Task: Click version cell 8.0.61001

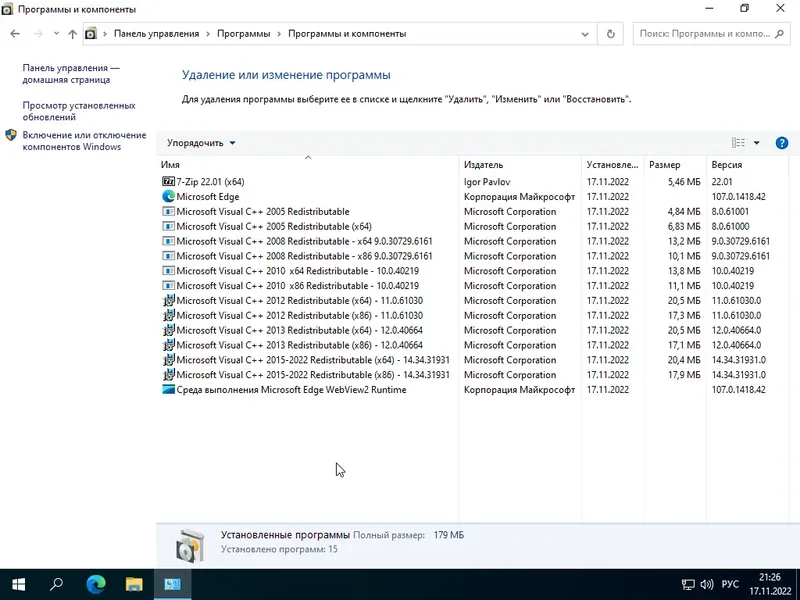Action: click(x=730, y=211)
